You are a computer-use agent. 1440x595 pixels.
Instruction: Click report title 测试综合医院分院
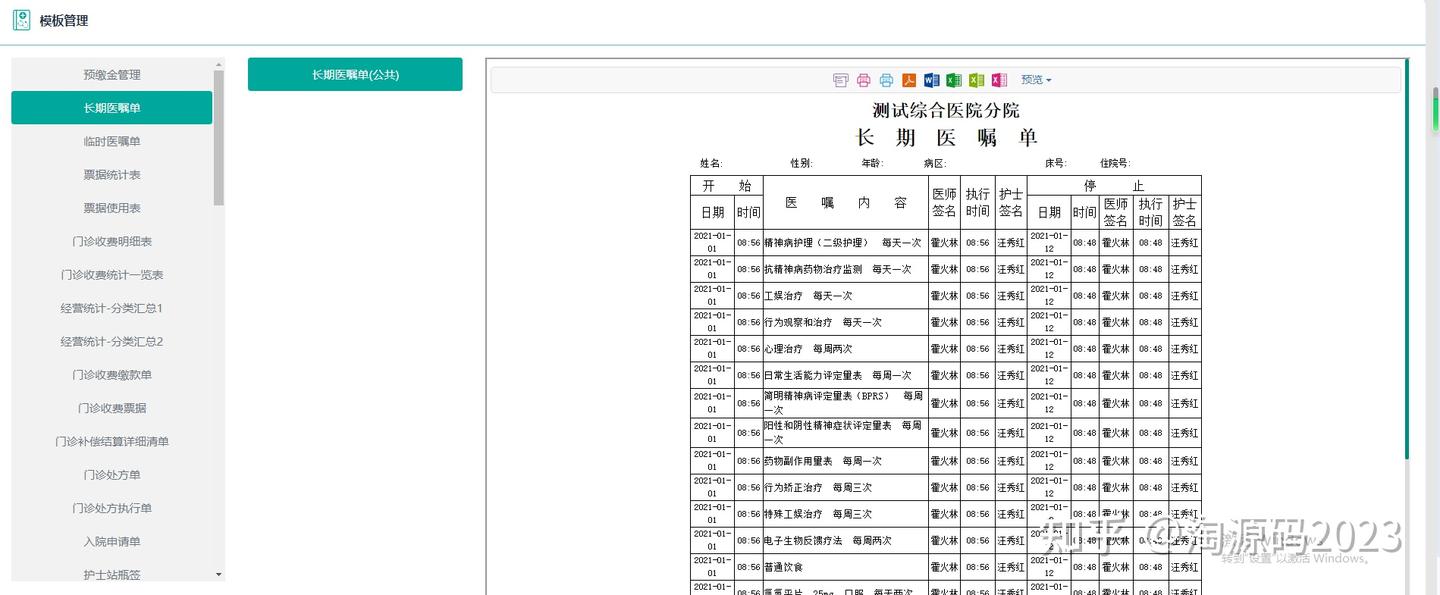[x=946, y=110]
